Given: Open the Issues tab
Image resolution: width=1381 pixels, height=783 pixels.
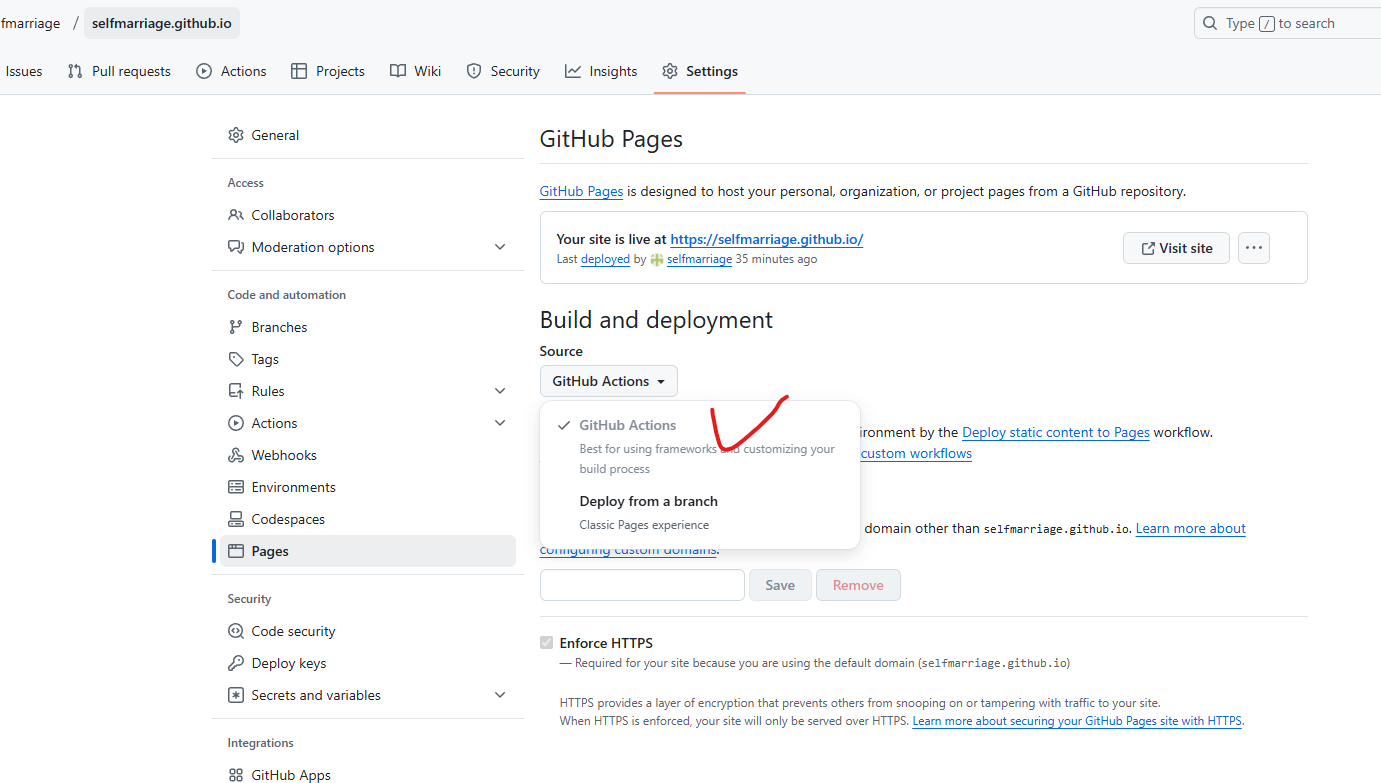Looking at the screenshot, I should [24, 71].
